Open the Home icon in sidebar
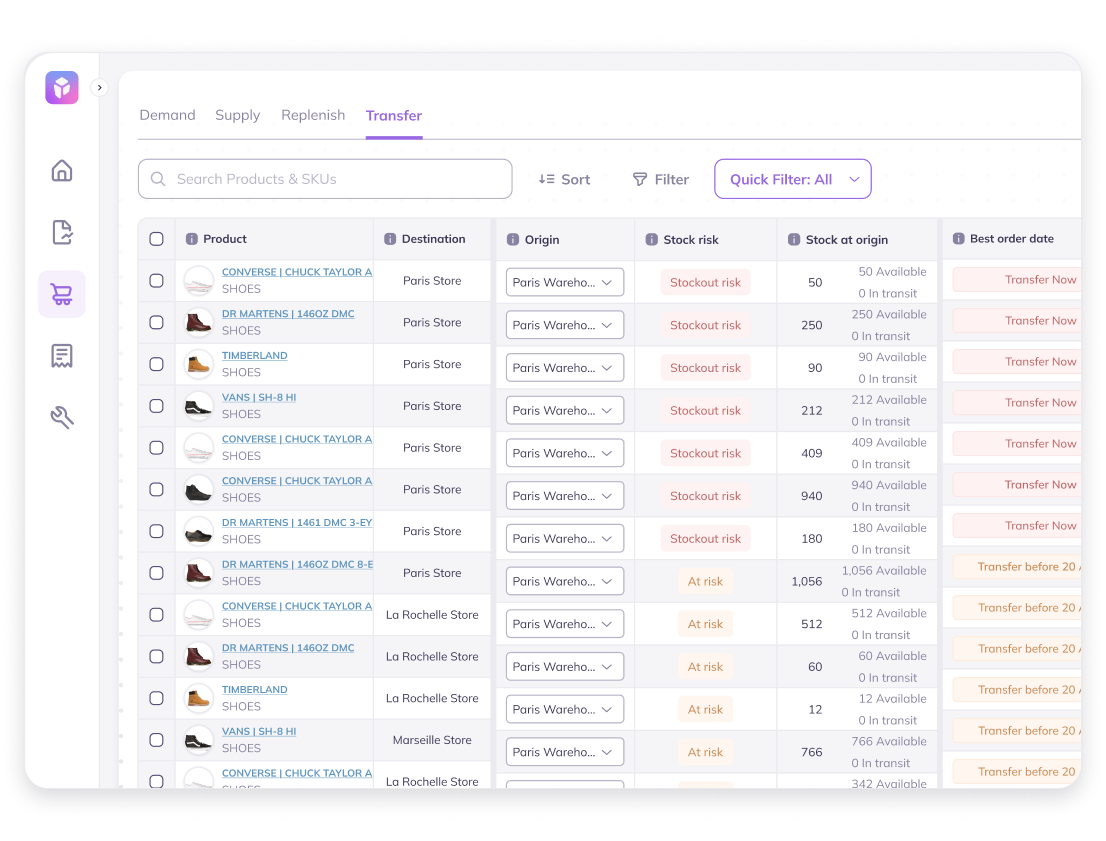Viewport: 1106px width, 841px height. [x=62, y=171]
